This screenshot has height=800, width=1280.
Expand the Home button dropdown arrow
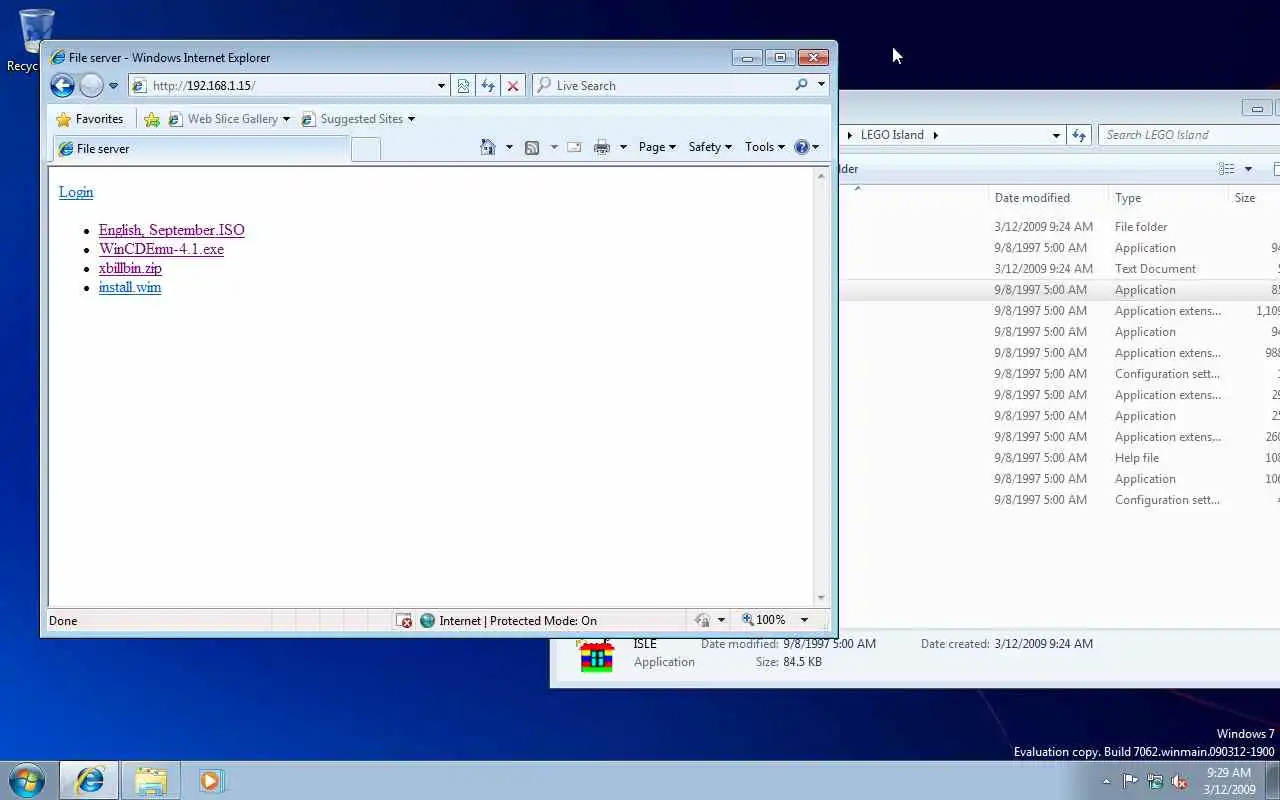(509, 147)
